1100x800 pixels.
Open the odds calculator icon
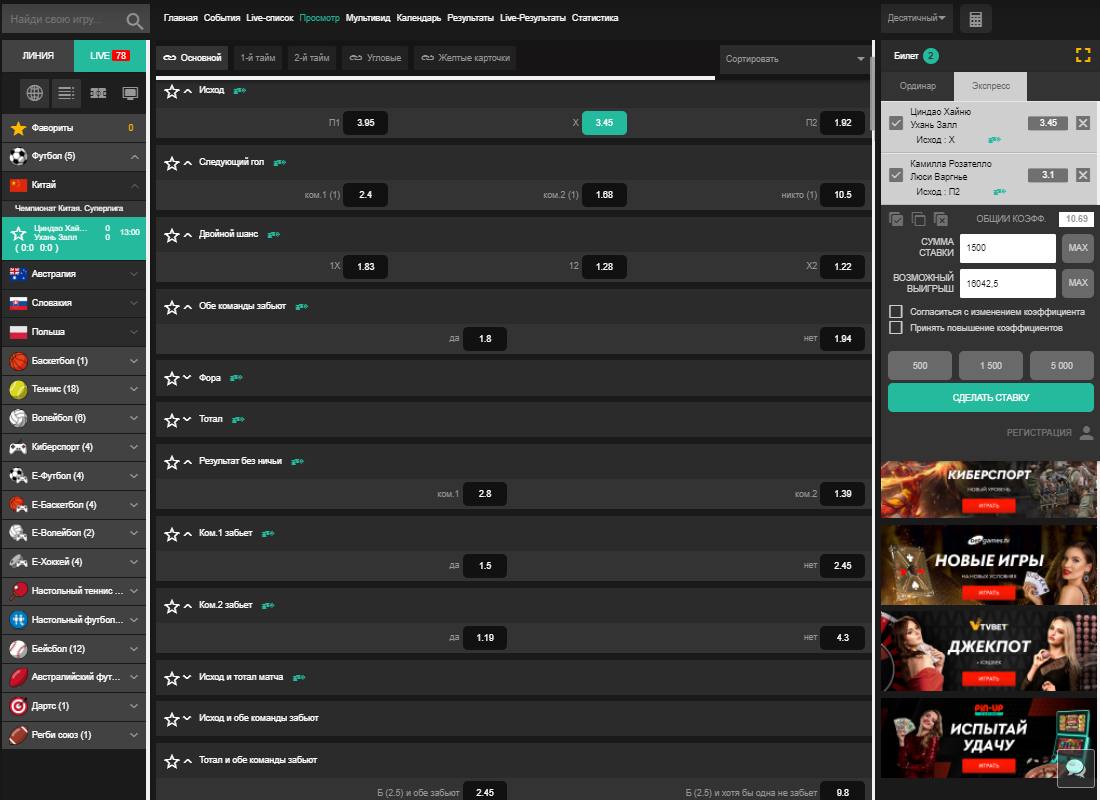975,19
